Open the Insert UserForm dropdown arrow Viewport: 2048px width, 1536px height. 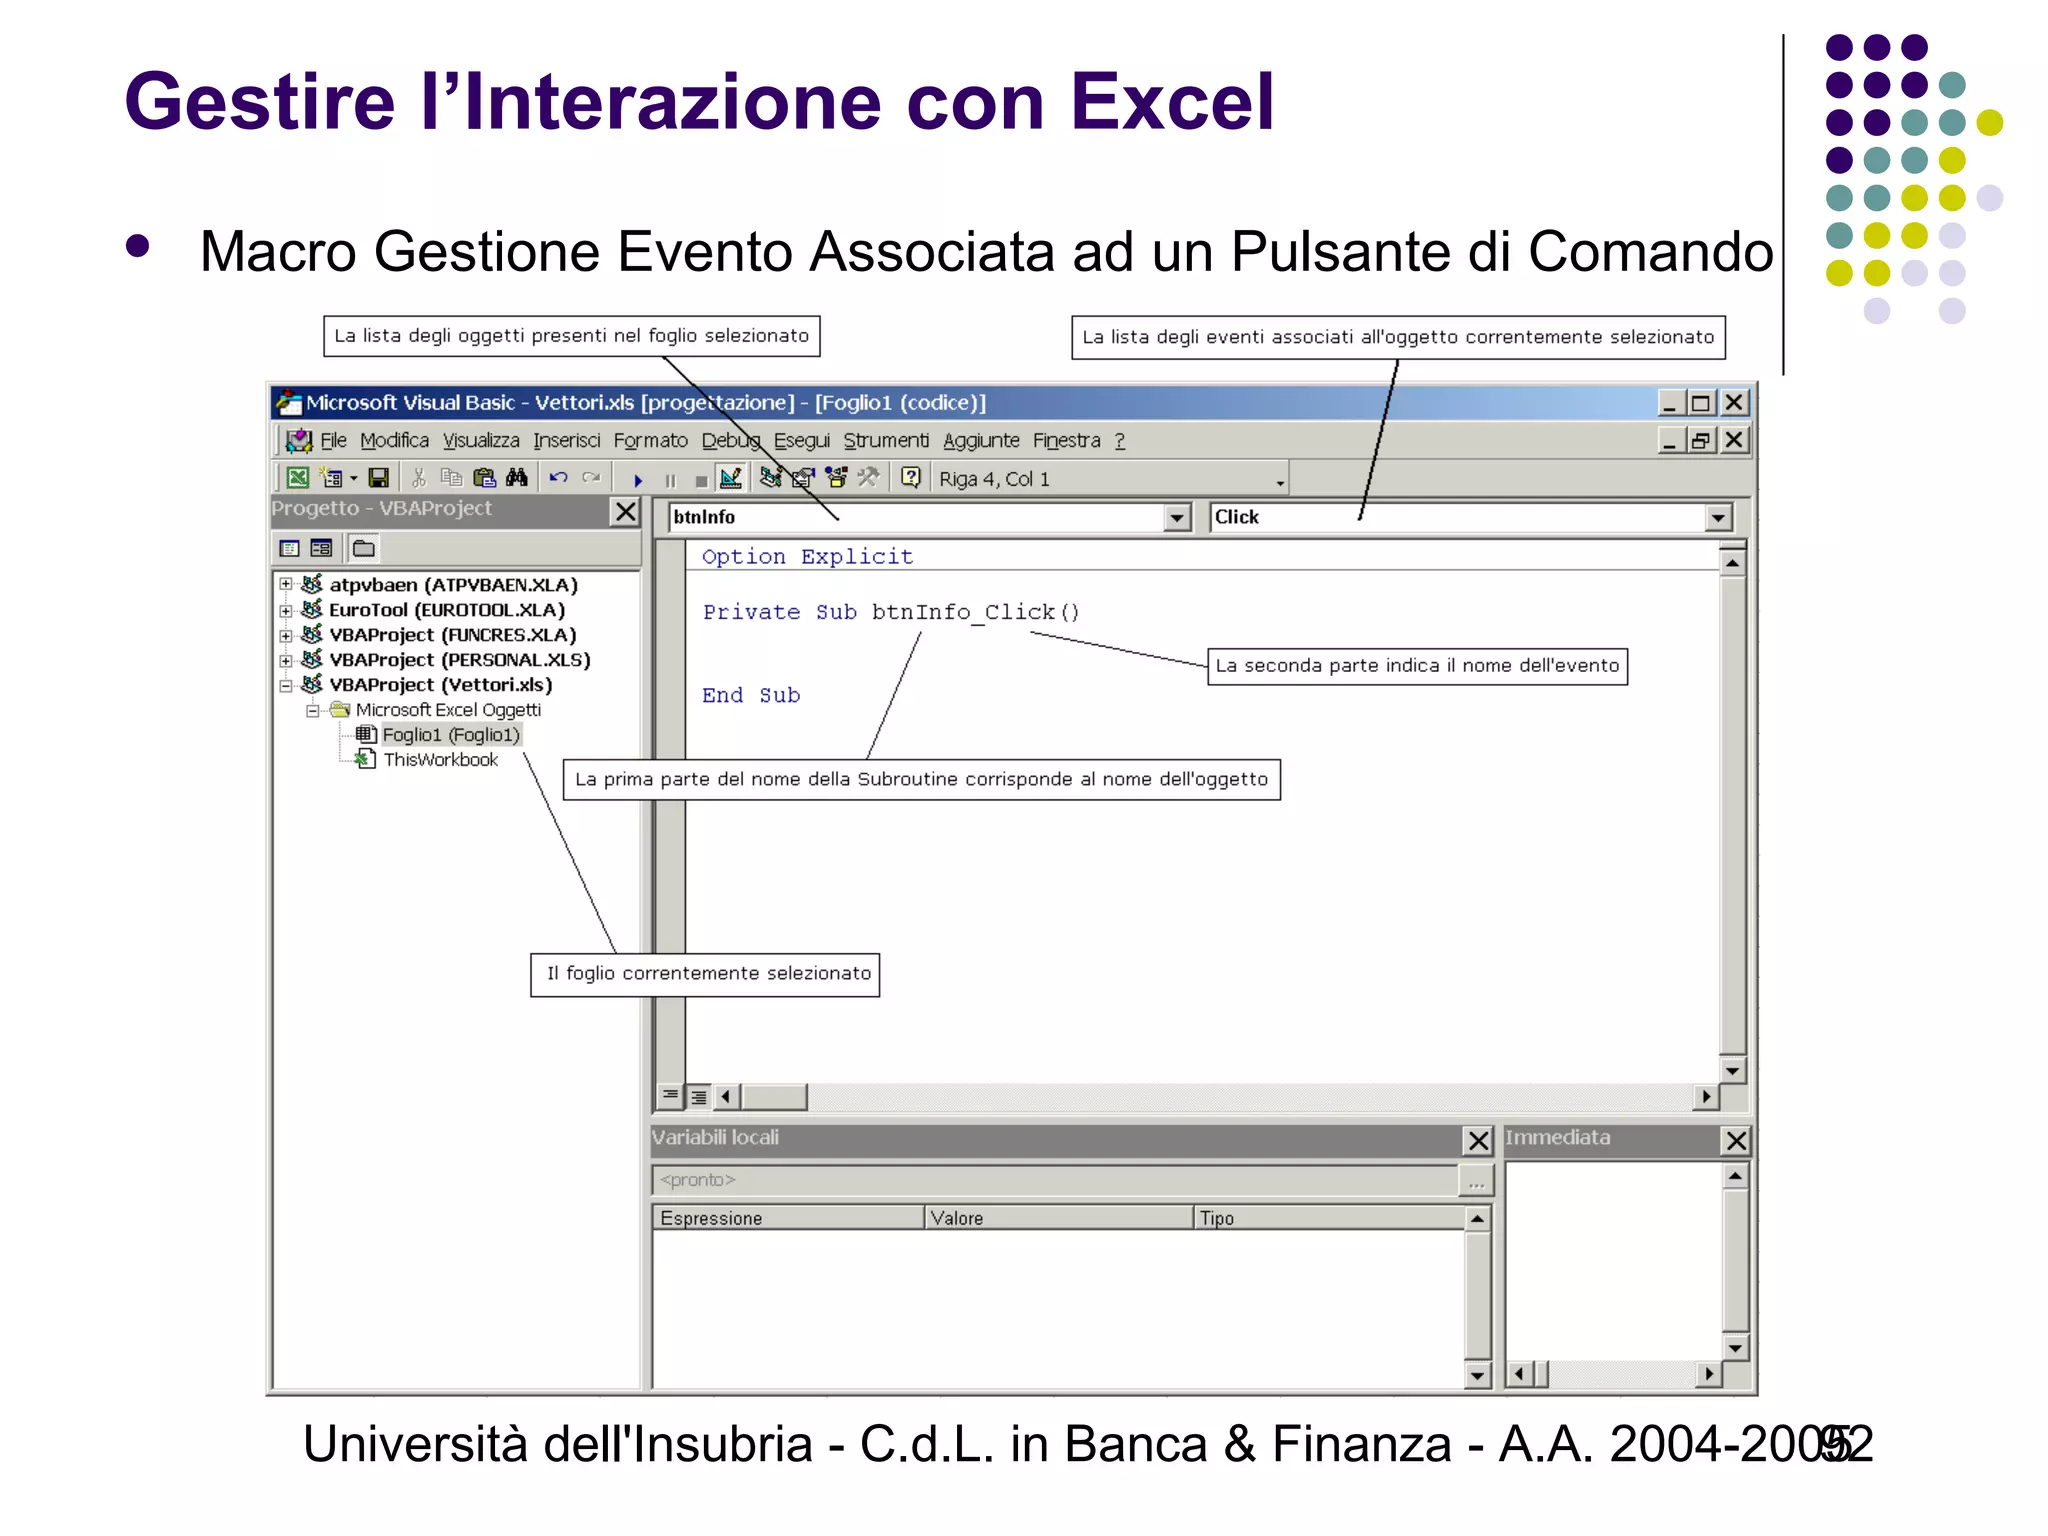click(x=353, y=479)
